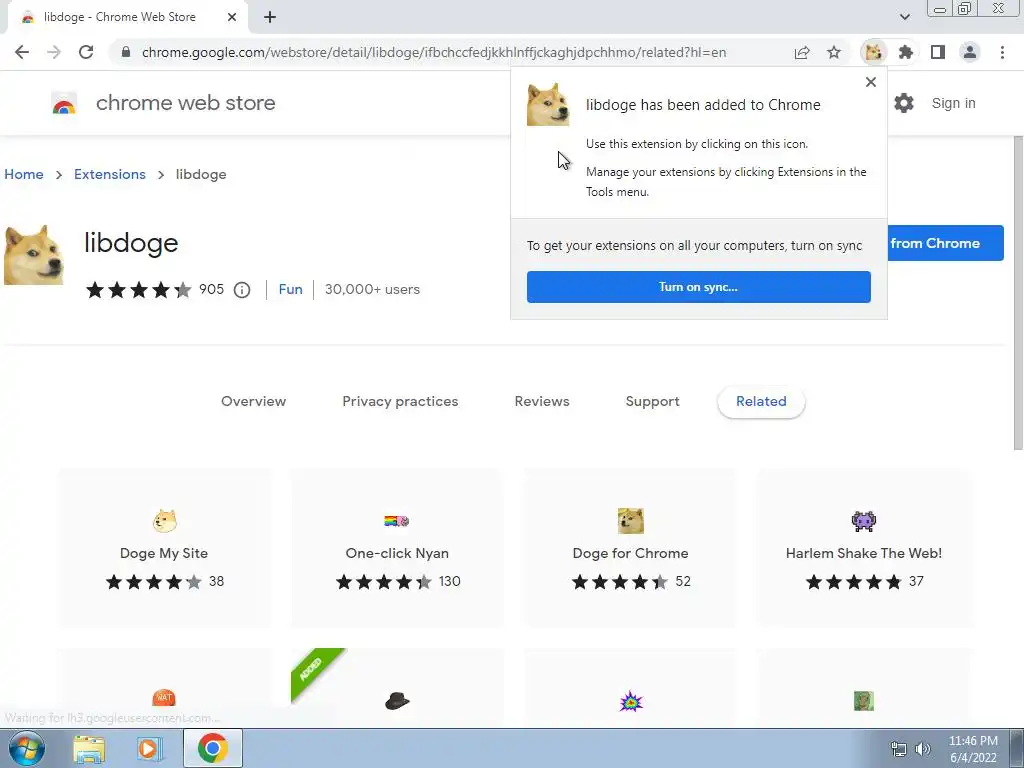Click the browser forward arrow
The height and width of the screenshot is (768, 1024).
point(54,52)
